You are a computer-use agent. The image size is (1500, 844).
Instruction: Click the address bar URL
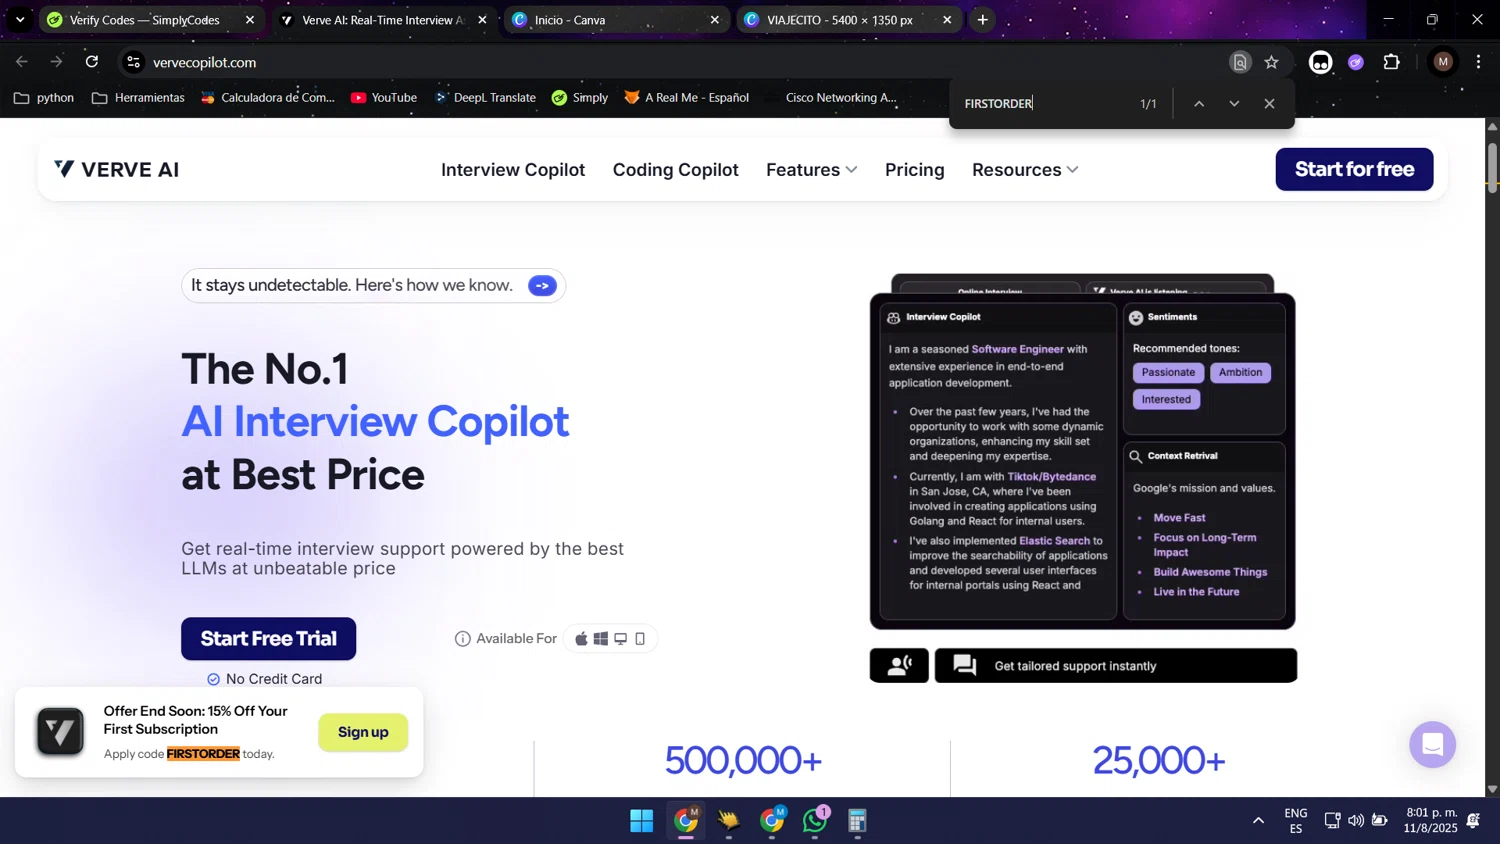coord(204,62)
